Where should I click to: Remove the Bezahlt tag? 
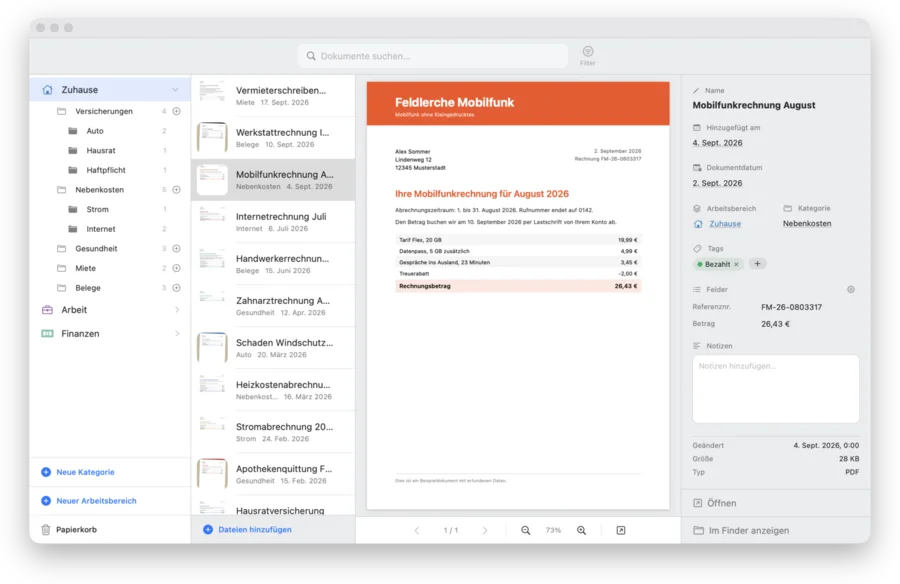pos(736,264)
